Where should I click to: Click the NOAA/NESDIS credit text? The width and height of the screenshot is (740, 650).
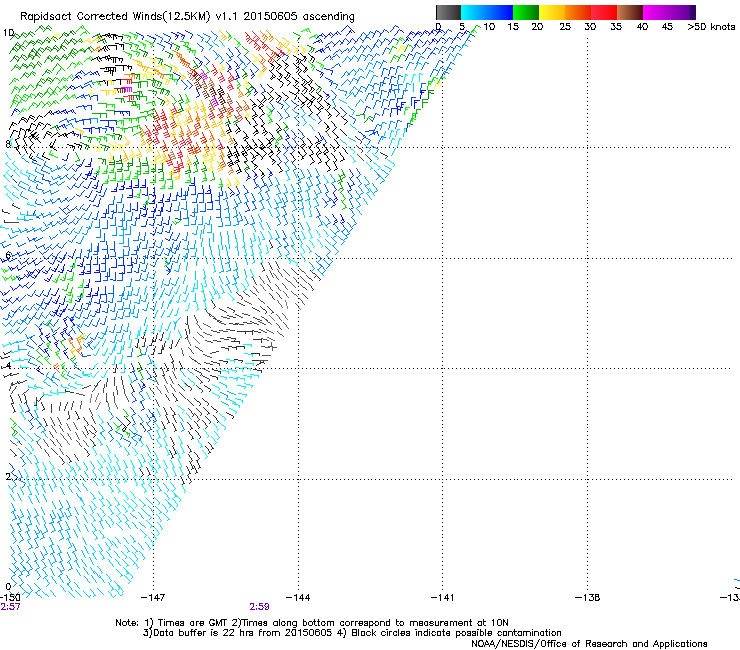pos(589,644)
